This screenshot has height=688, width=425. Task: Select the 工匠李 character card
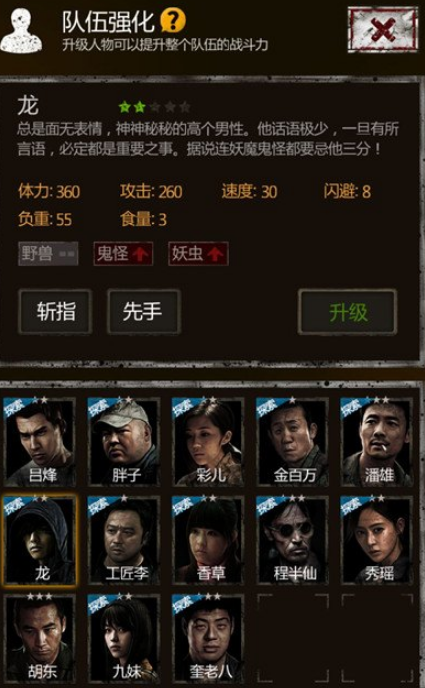point(124,540)
